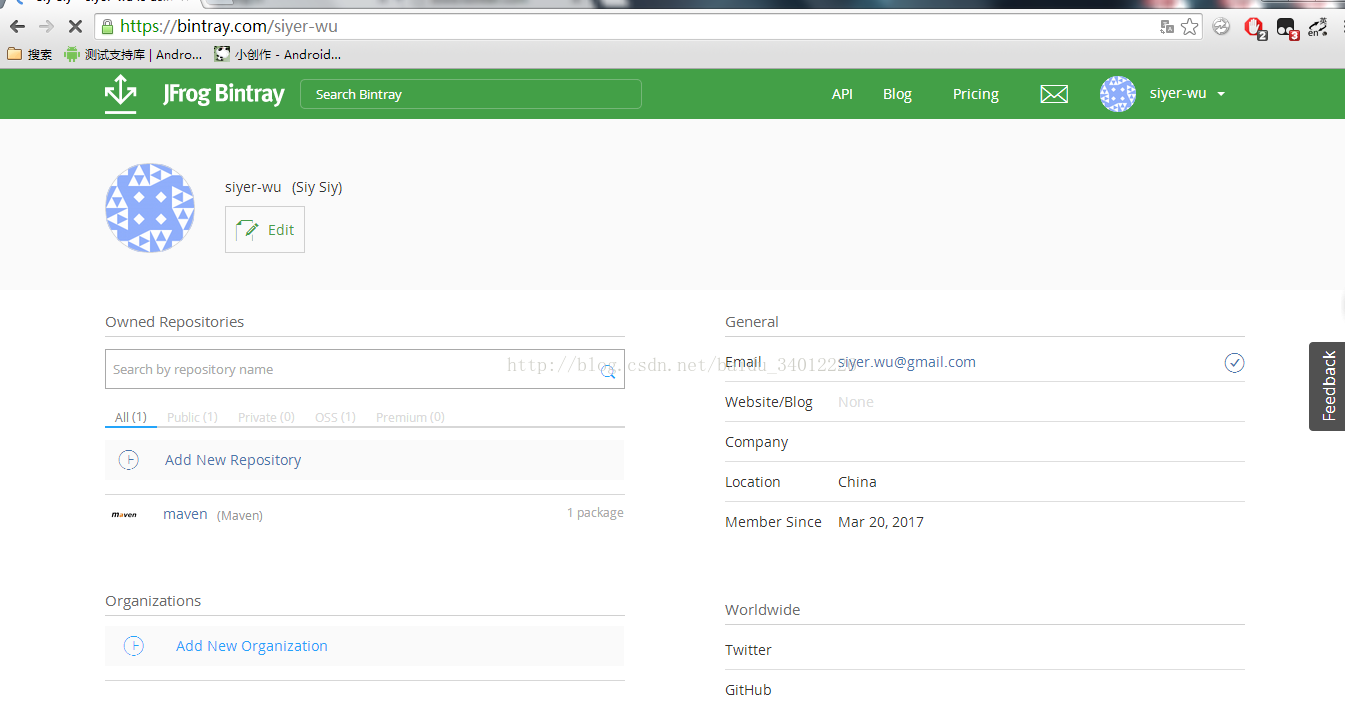
Task: Click the plus icon beside Add New Organization
Action: pyautogui.click(x=134, y=646)
